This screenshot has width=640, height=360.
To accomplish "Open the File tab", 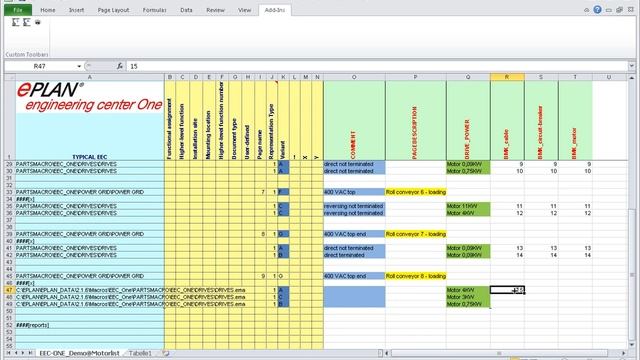I will (x=18, y=10).
